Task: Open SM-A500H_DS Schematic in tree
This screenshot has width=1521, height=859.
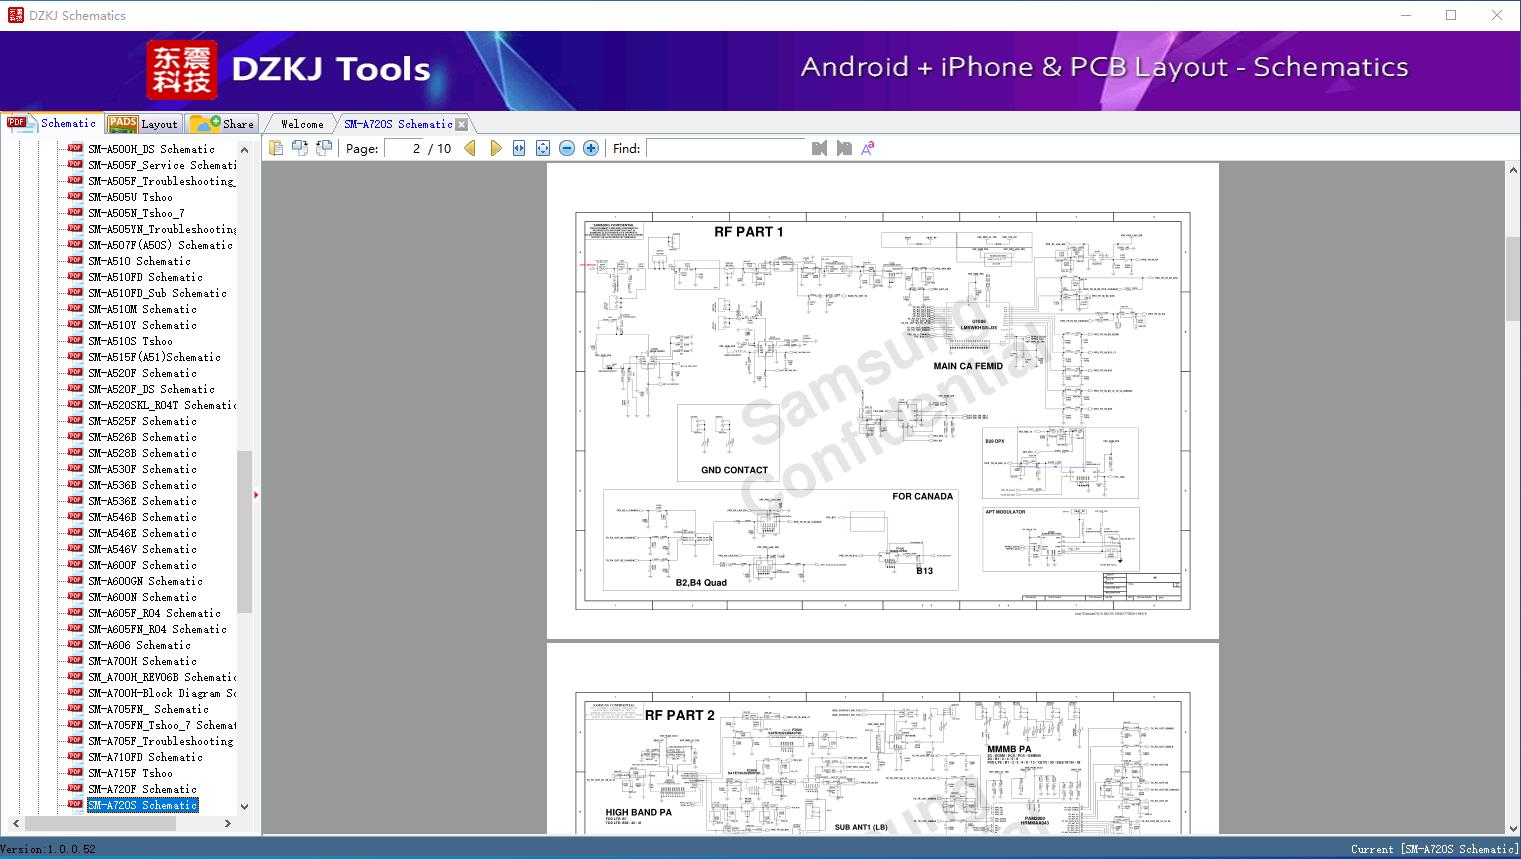Action: tap(151, 149)
